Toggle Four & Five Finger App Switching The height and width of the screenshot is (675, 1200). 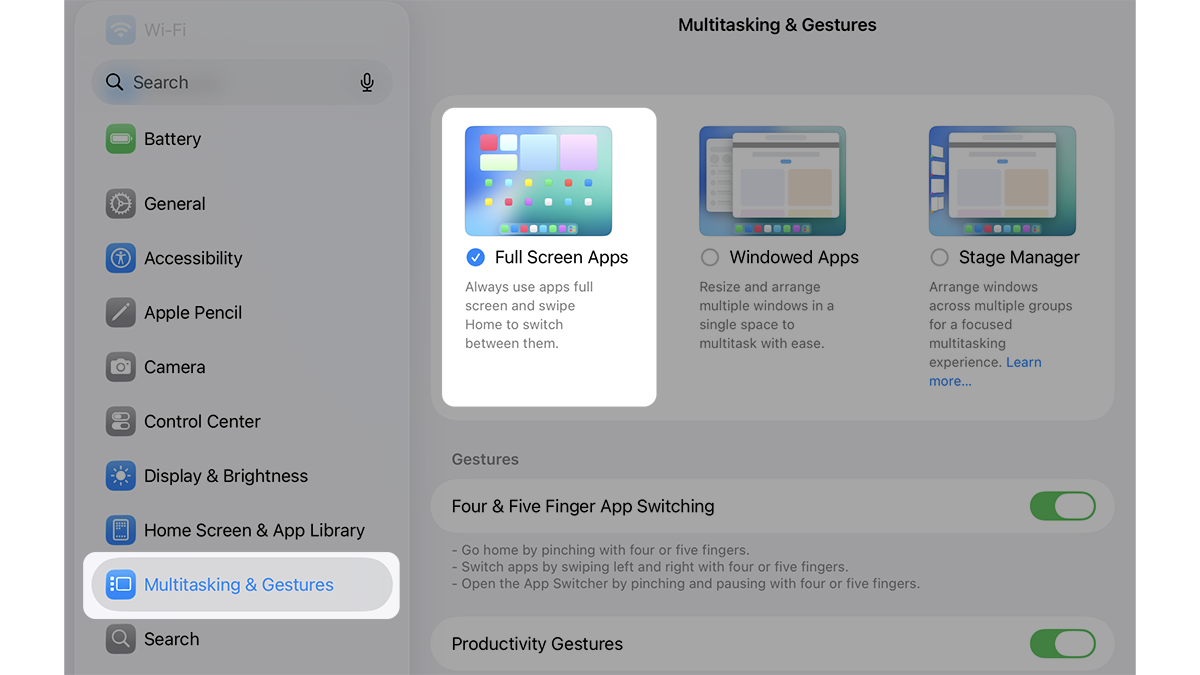tap(1063, 506)
